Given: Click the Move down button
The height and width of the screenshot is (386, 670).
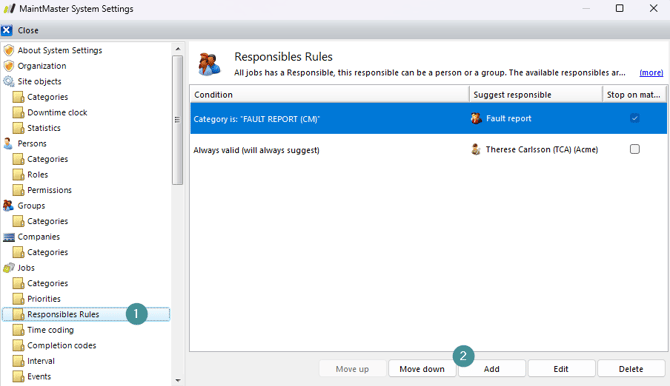Looking at the screenshot, I should pyautogui.click(x=422, y=369).
